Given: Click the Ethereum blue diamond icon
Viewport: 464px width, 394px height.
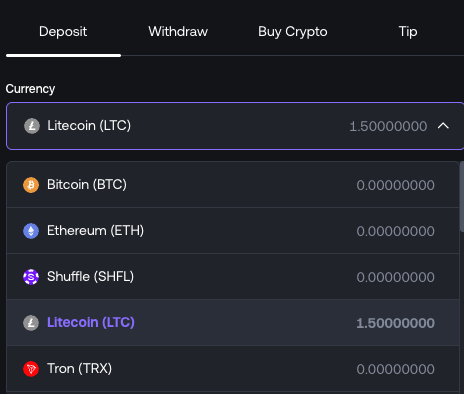Looking at the screenshot, I should coord(31,231).
